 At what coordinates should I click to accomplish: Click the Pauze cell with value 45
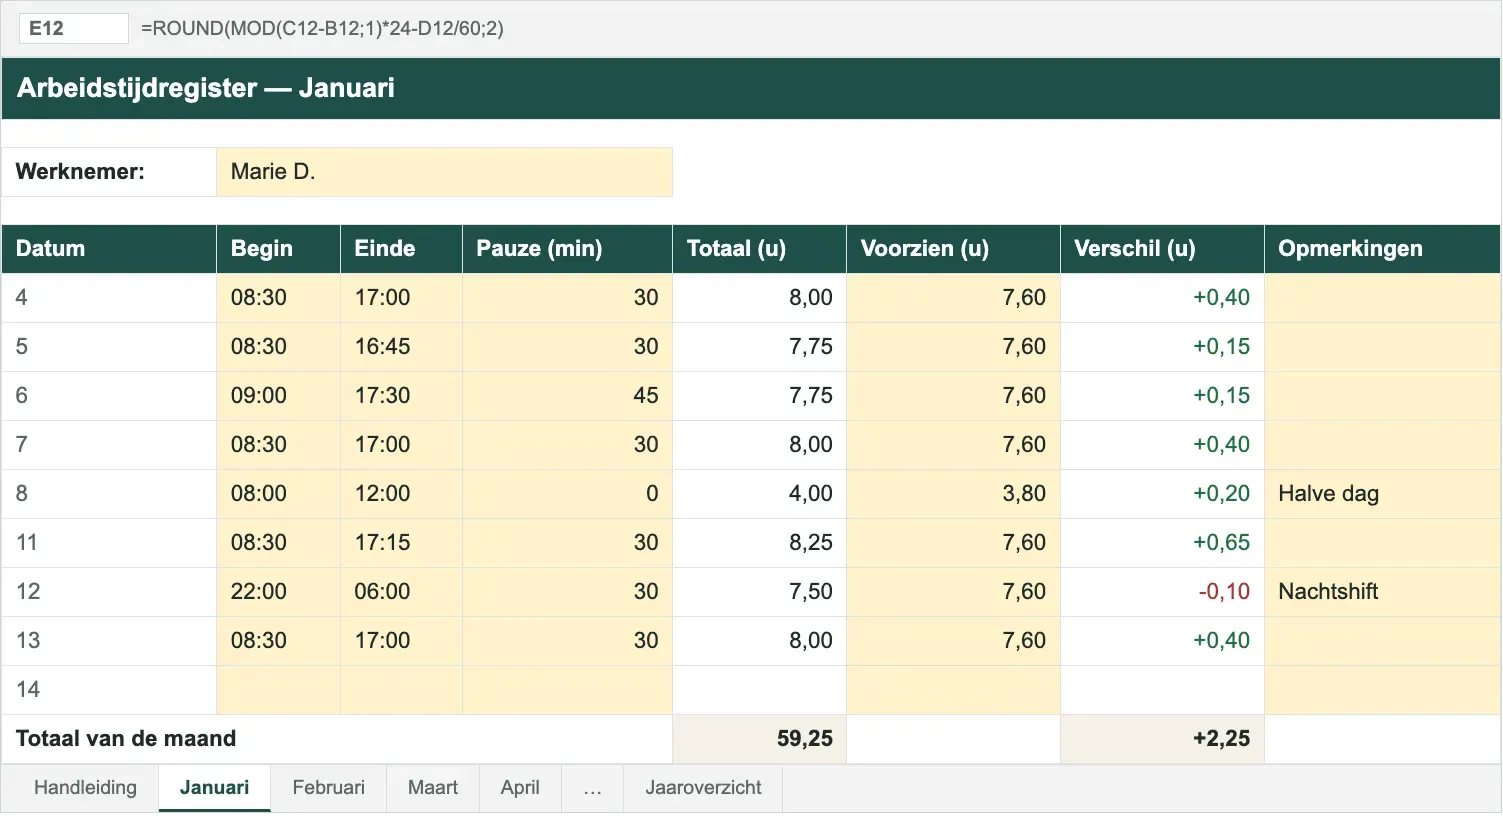(567, 396)
